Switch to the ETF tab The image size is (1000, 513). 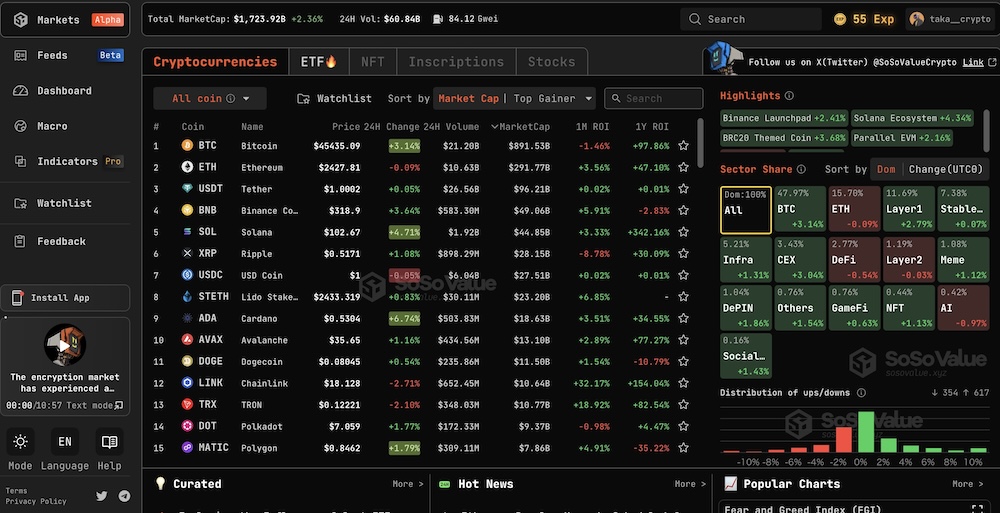(318, 62)
